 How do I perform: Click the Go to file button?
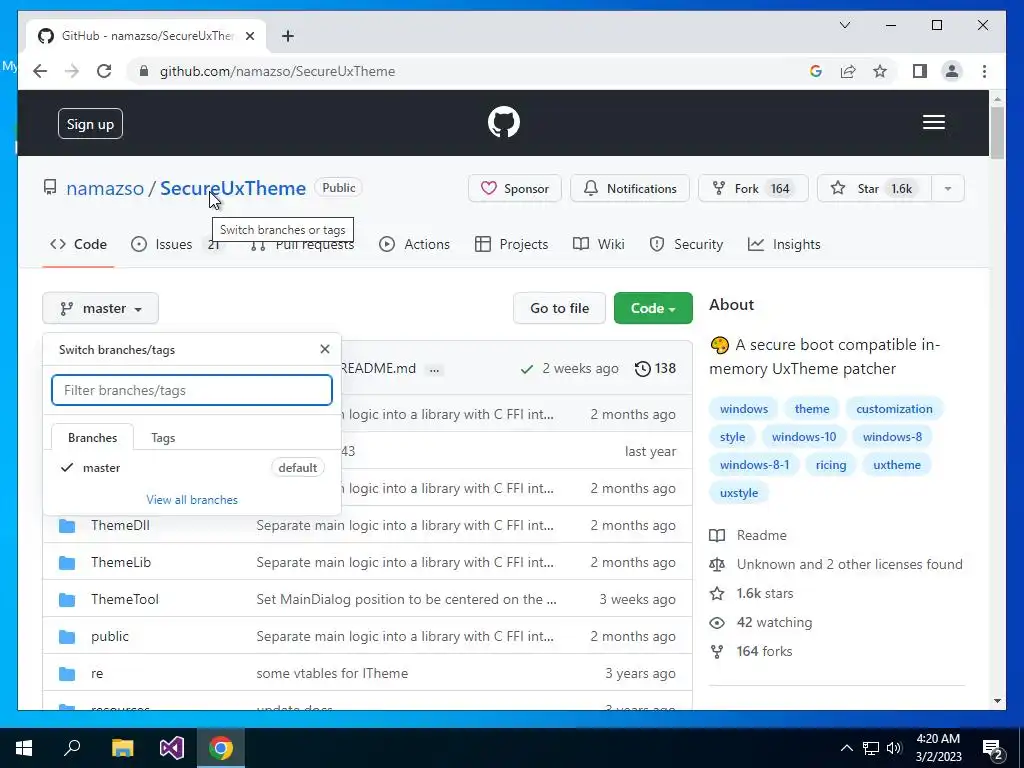559,308
